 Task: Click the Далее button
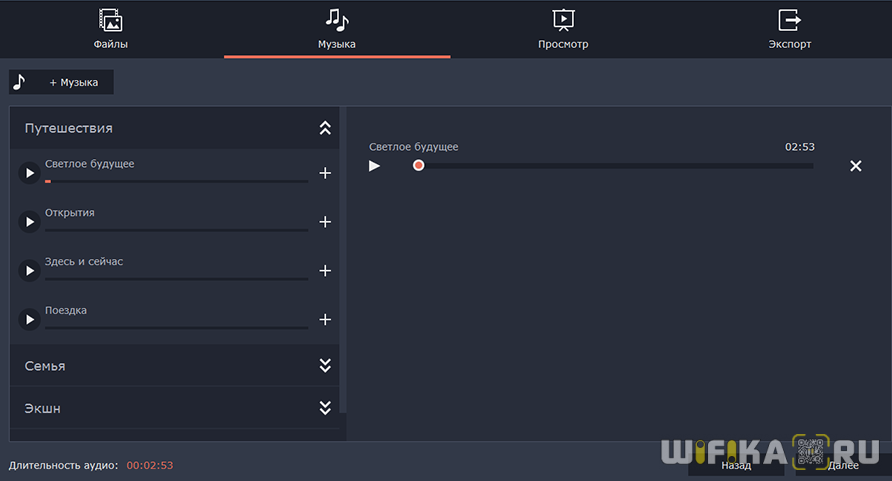[x=841, y=465]
